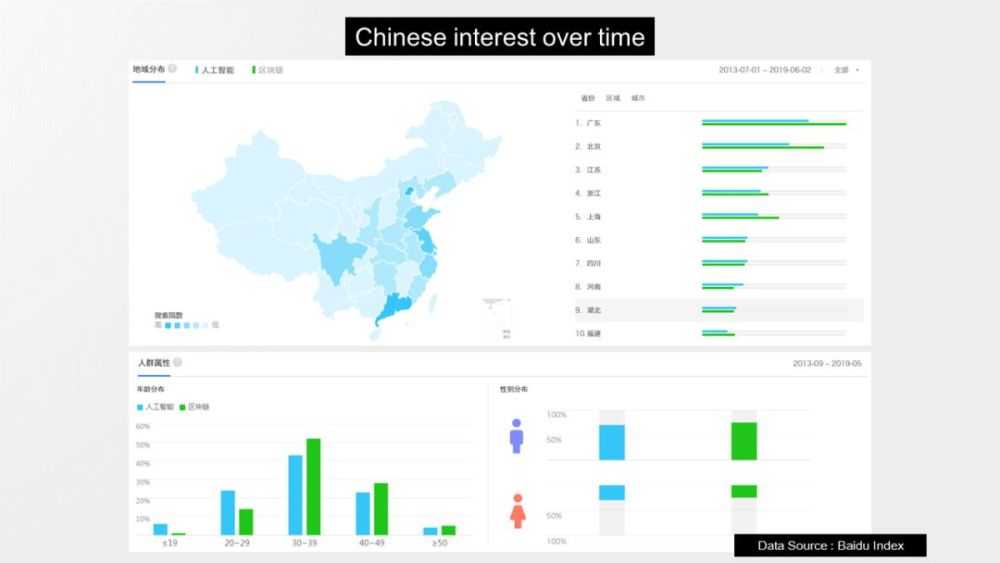
Task: Click the 性别分布 chart heading
Action: click(513, 389)
